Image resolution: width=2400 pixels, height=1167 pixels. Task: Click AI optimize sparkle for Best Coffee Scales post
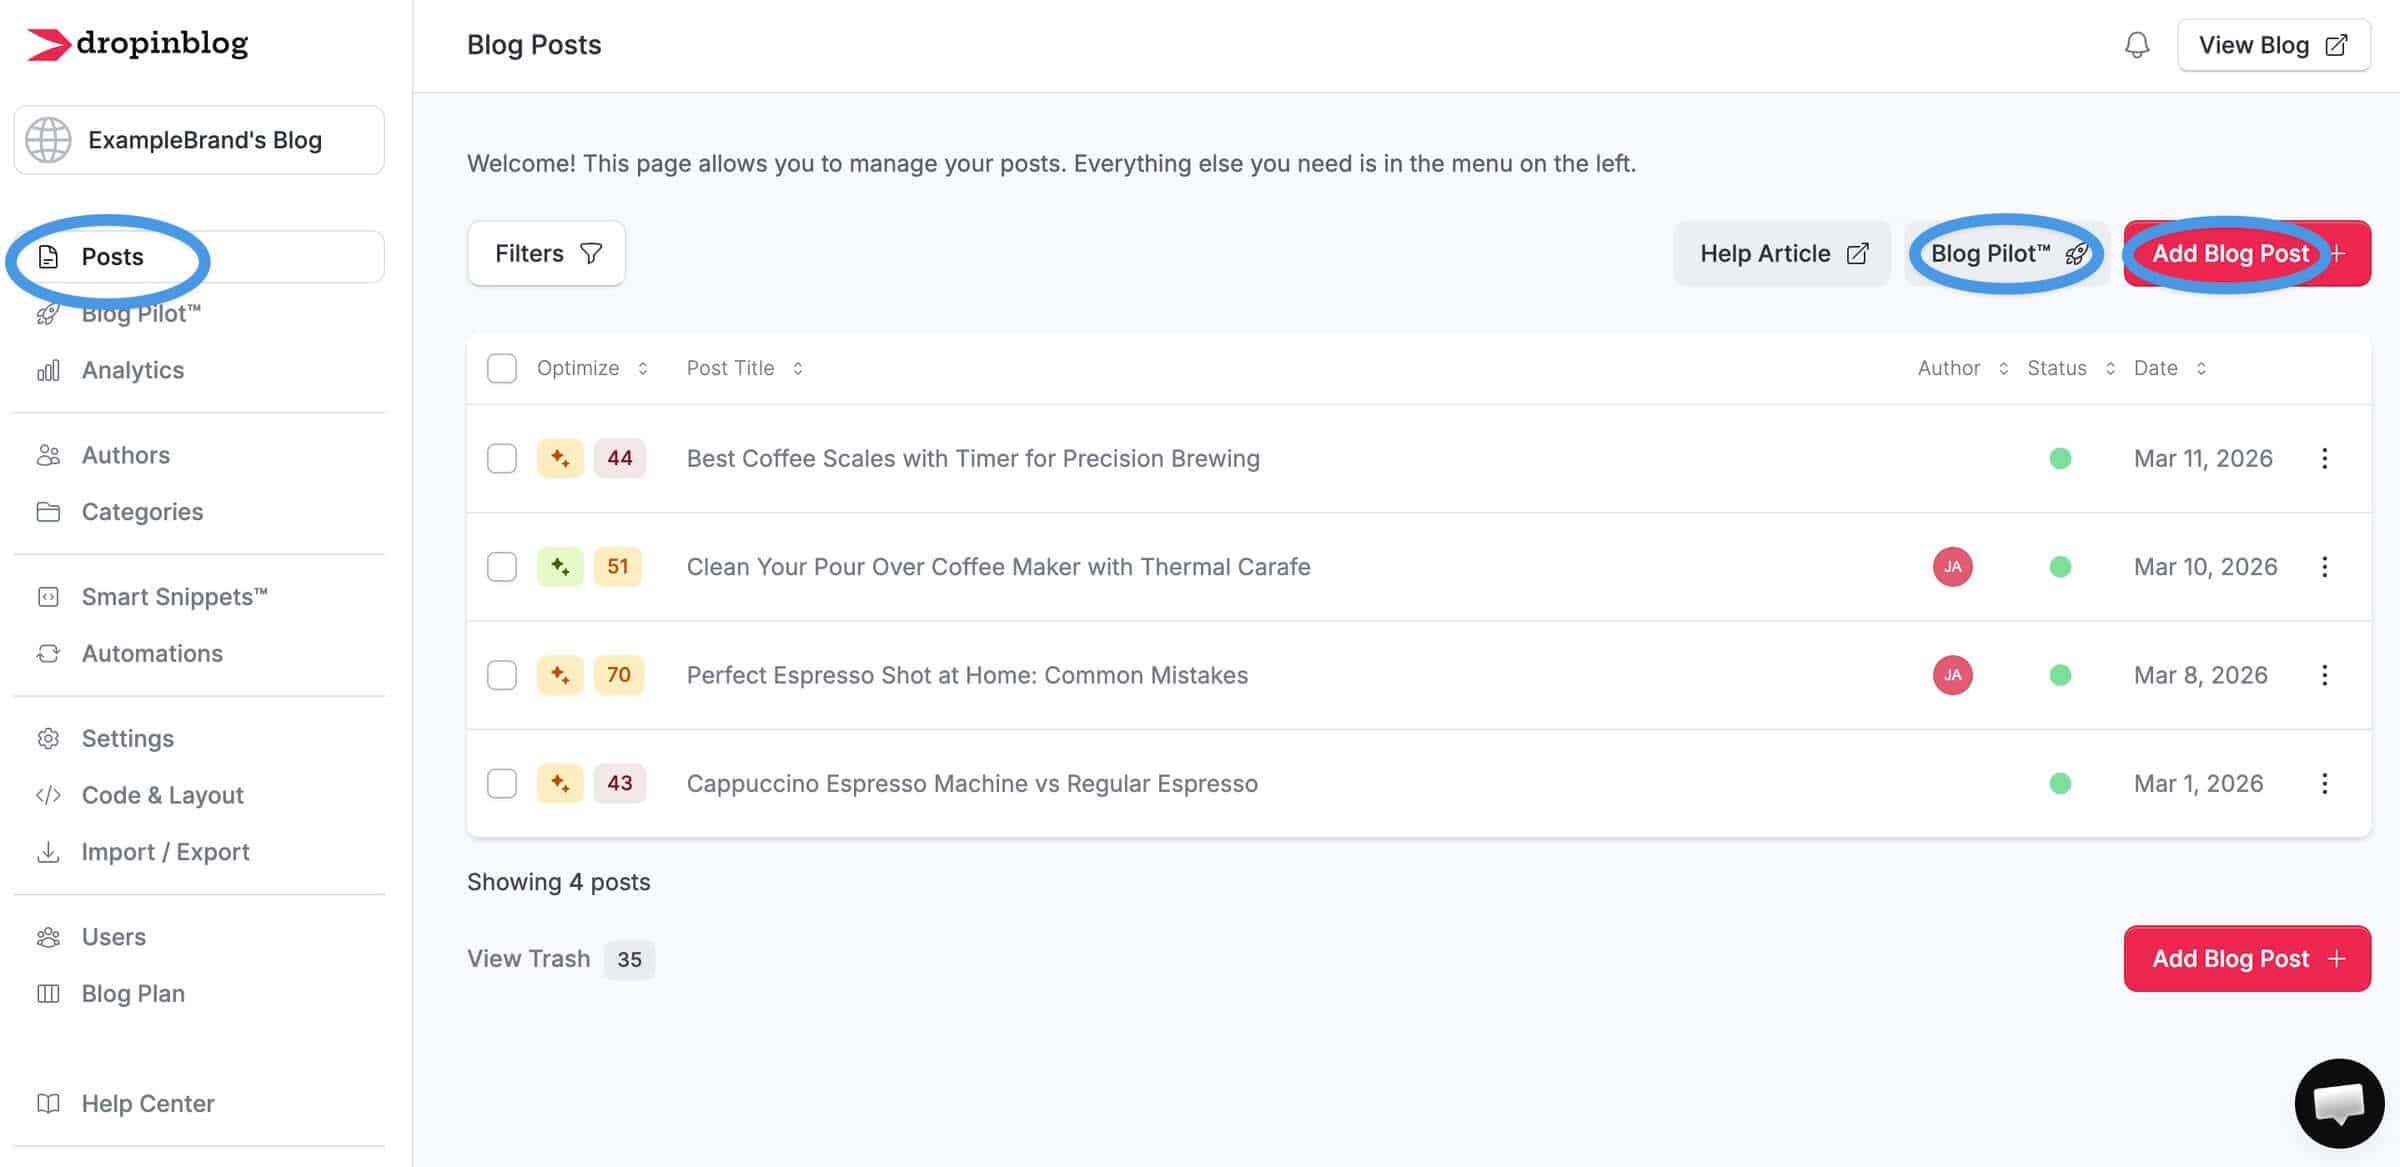click(x=560, y=458)
